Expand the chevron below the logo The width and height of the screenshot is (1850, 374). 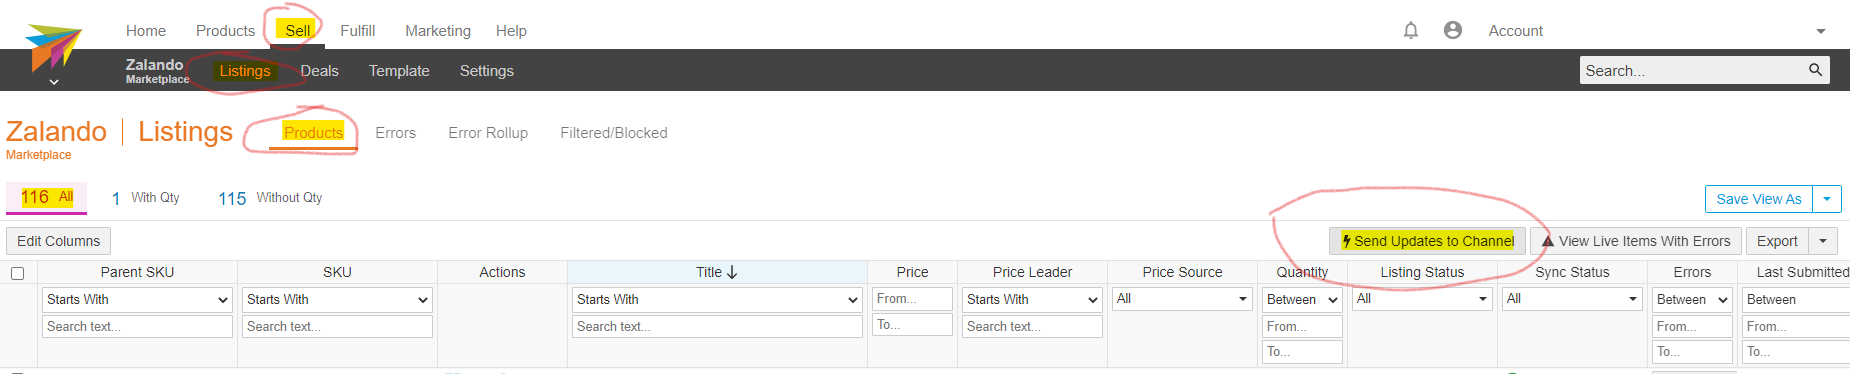54,82
